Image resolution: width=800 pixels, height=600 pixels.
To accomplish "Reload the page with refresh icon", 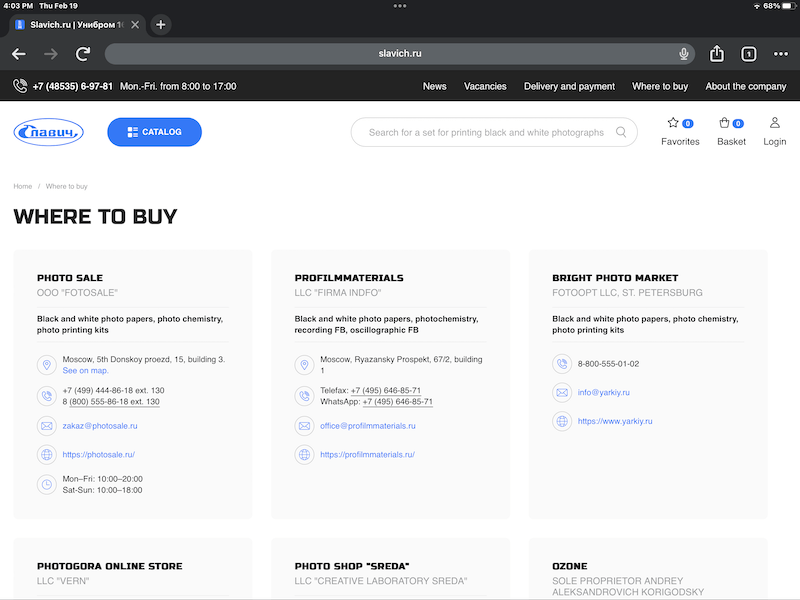I will click(x=83, y=54).
